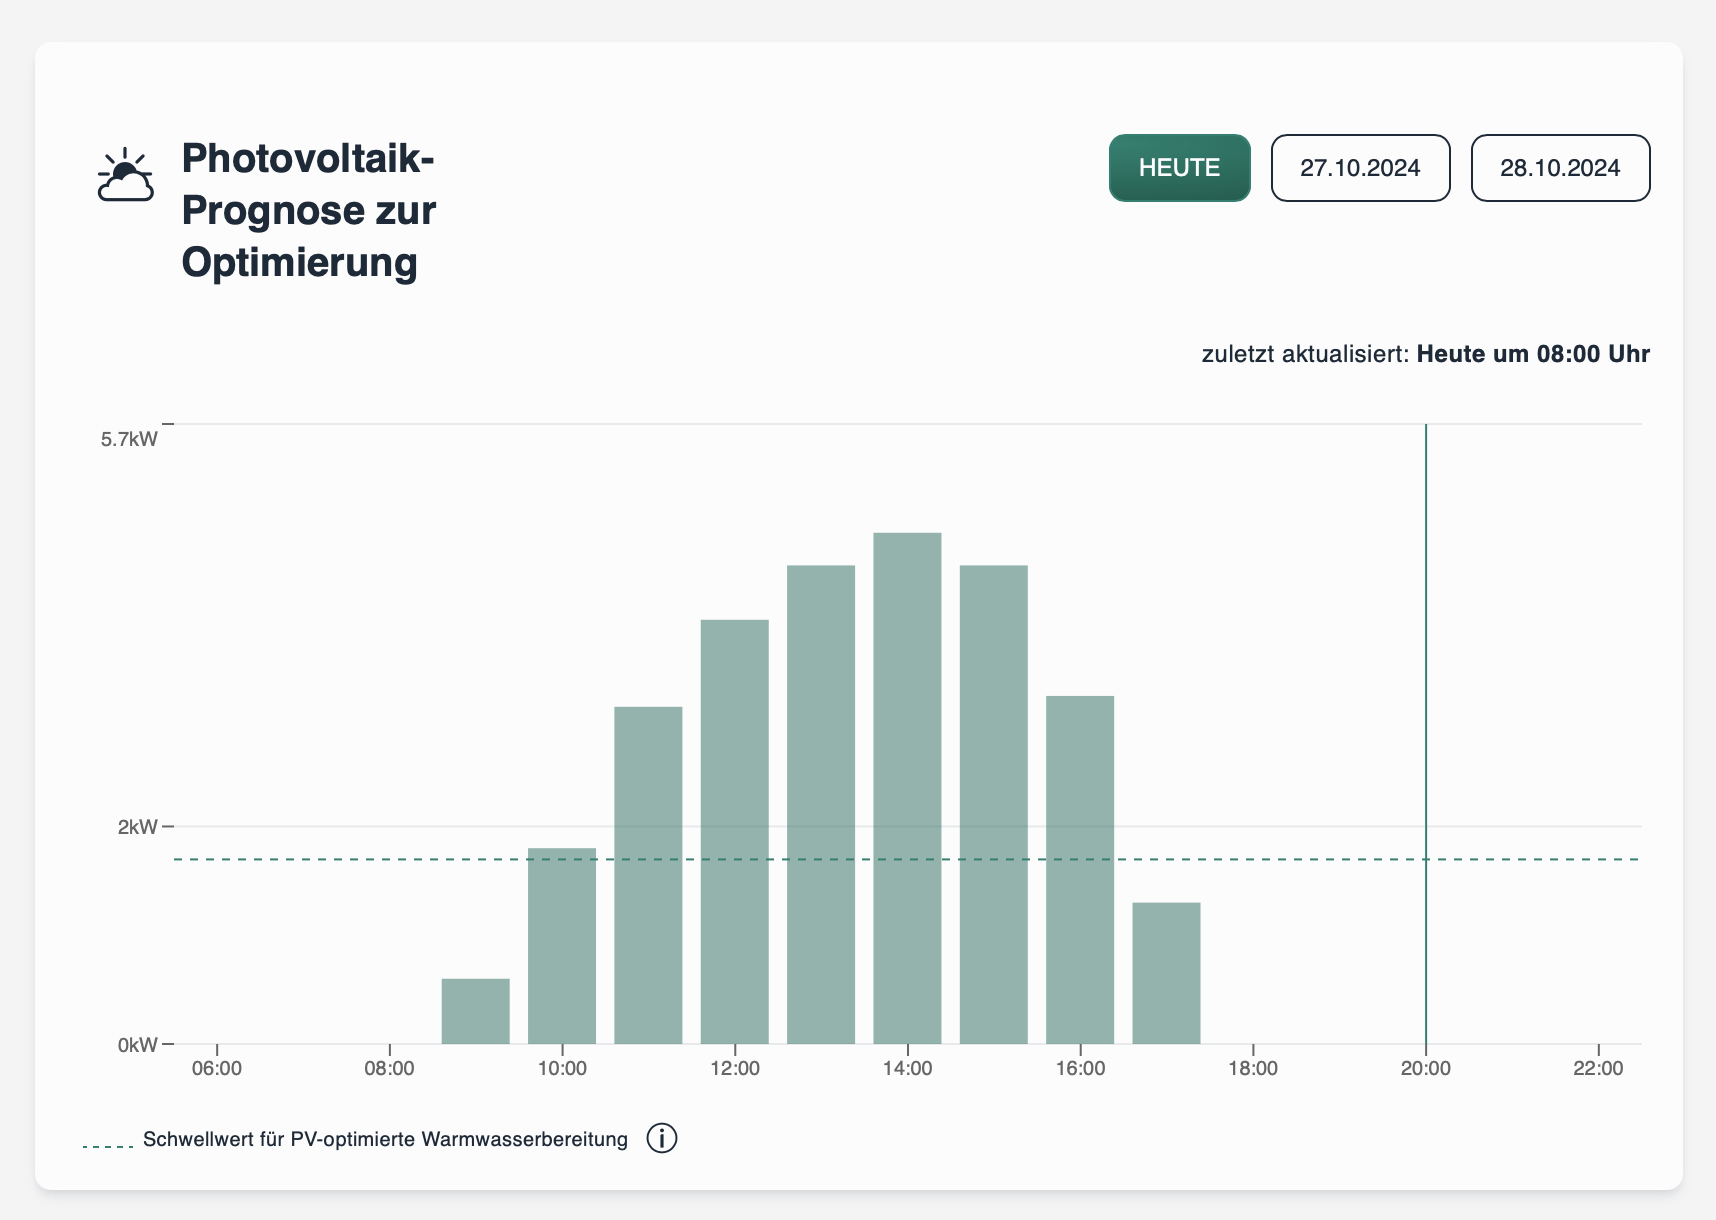Click the 'Heute um 08:00 Uhr' update timestamp
This screenshot has height=1220, width=1716.
click(x=1532, y=354)
